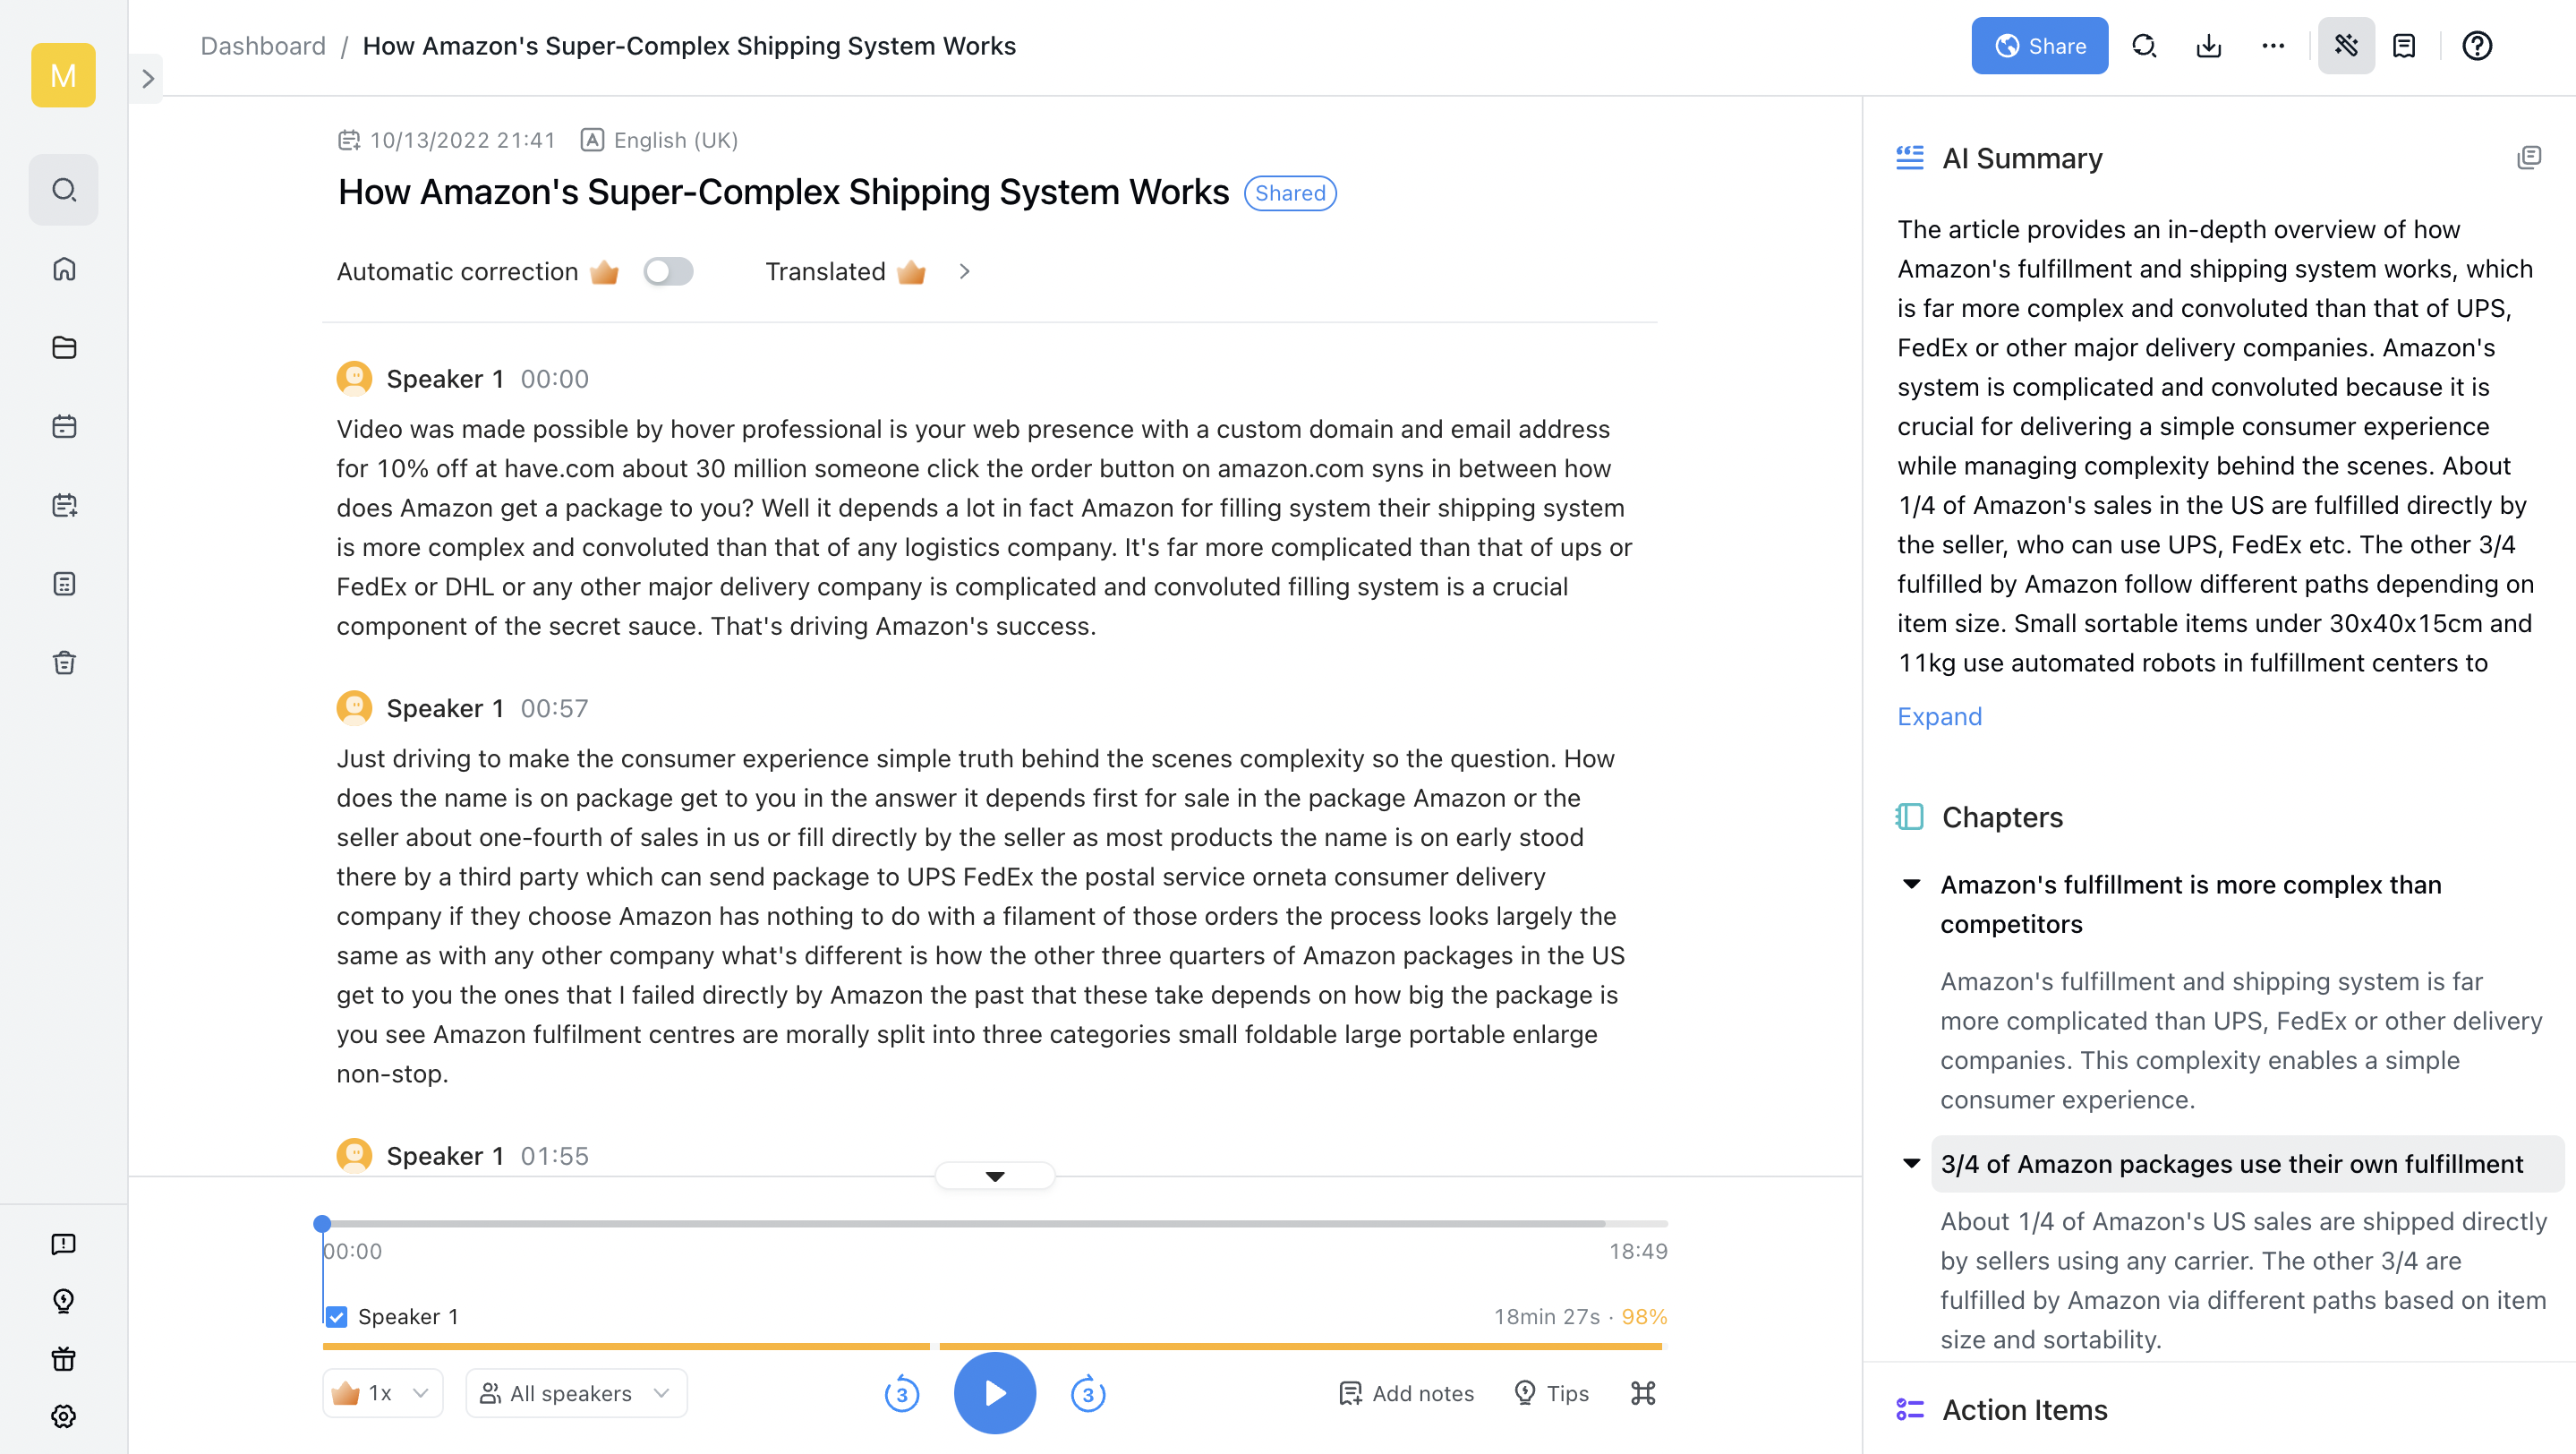This screenshot has width=2576, height=1454.
Task: Click the 01:55 timestamp
Action: (554, 1156)
